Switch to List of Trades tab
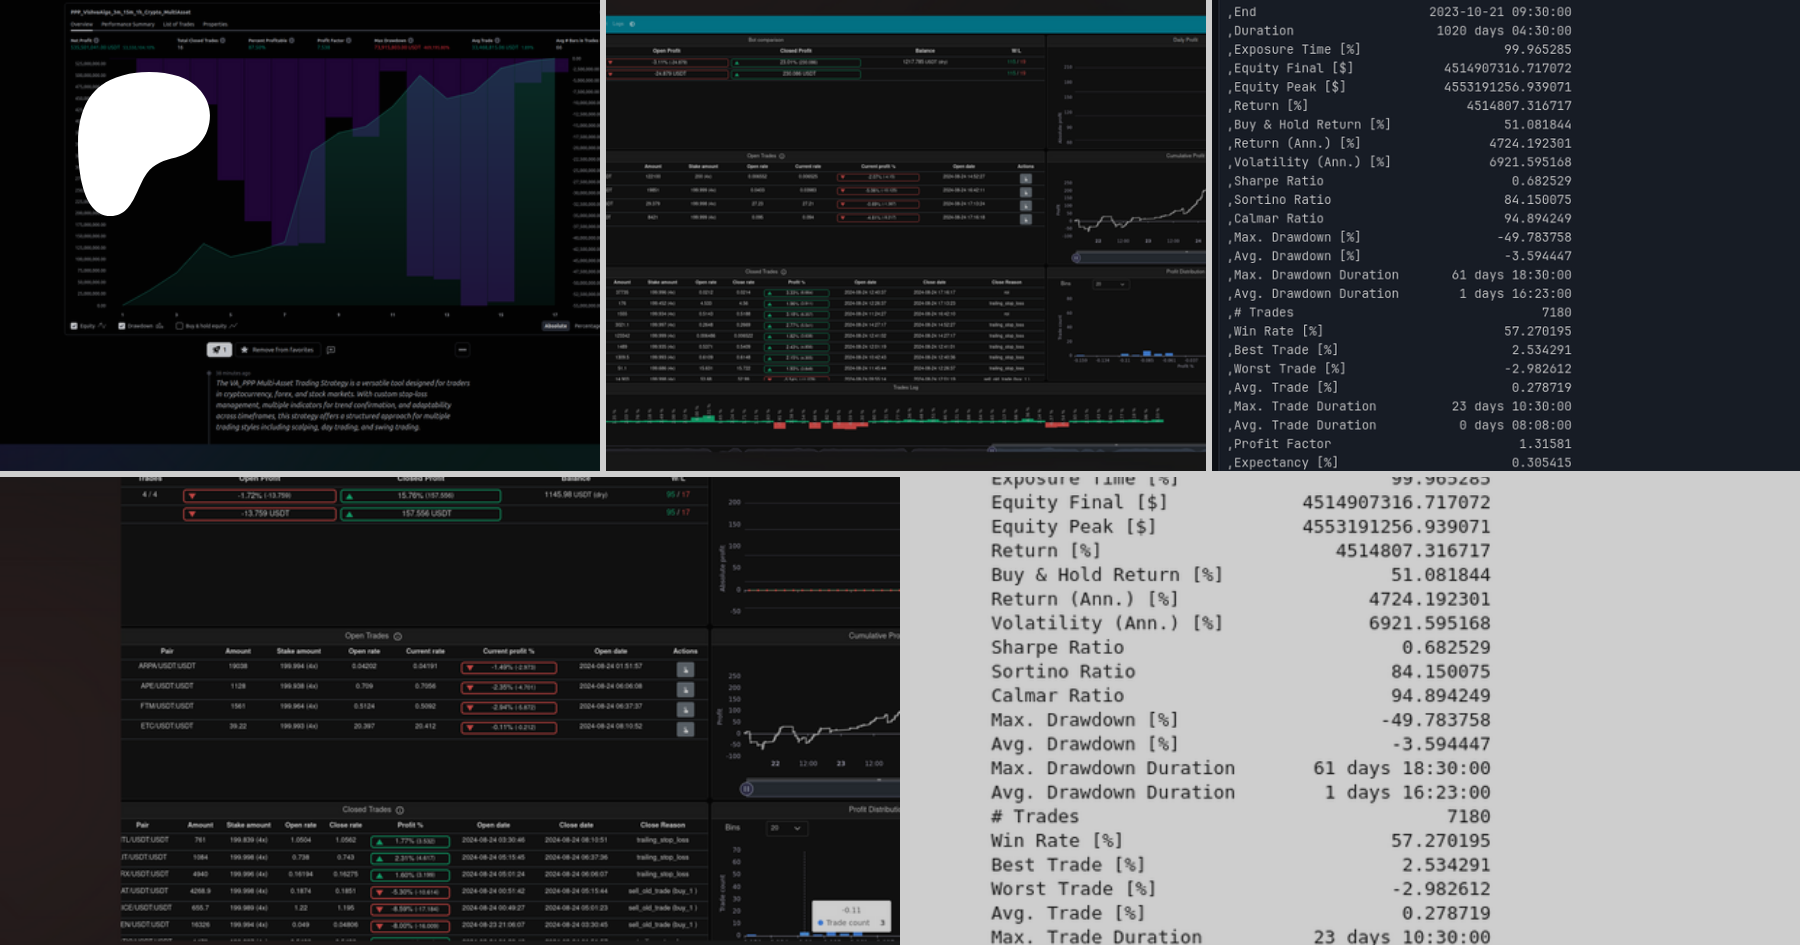This screenshot has width=1800, height=945. (x=178, y=24)
